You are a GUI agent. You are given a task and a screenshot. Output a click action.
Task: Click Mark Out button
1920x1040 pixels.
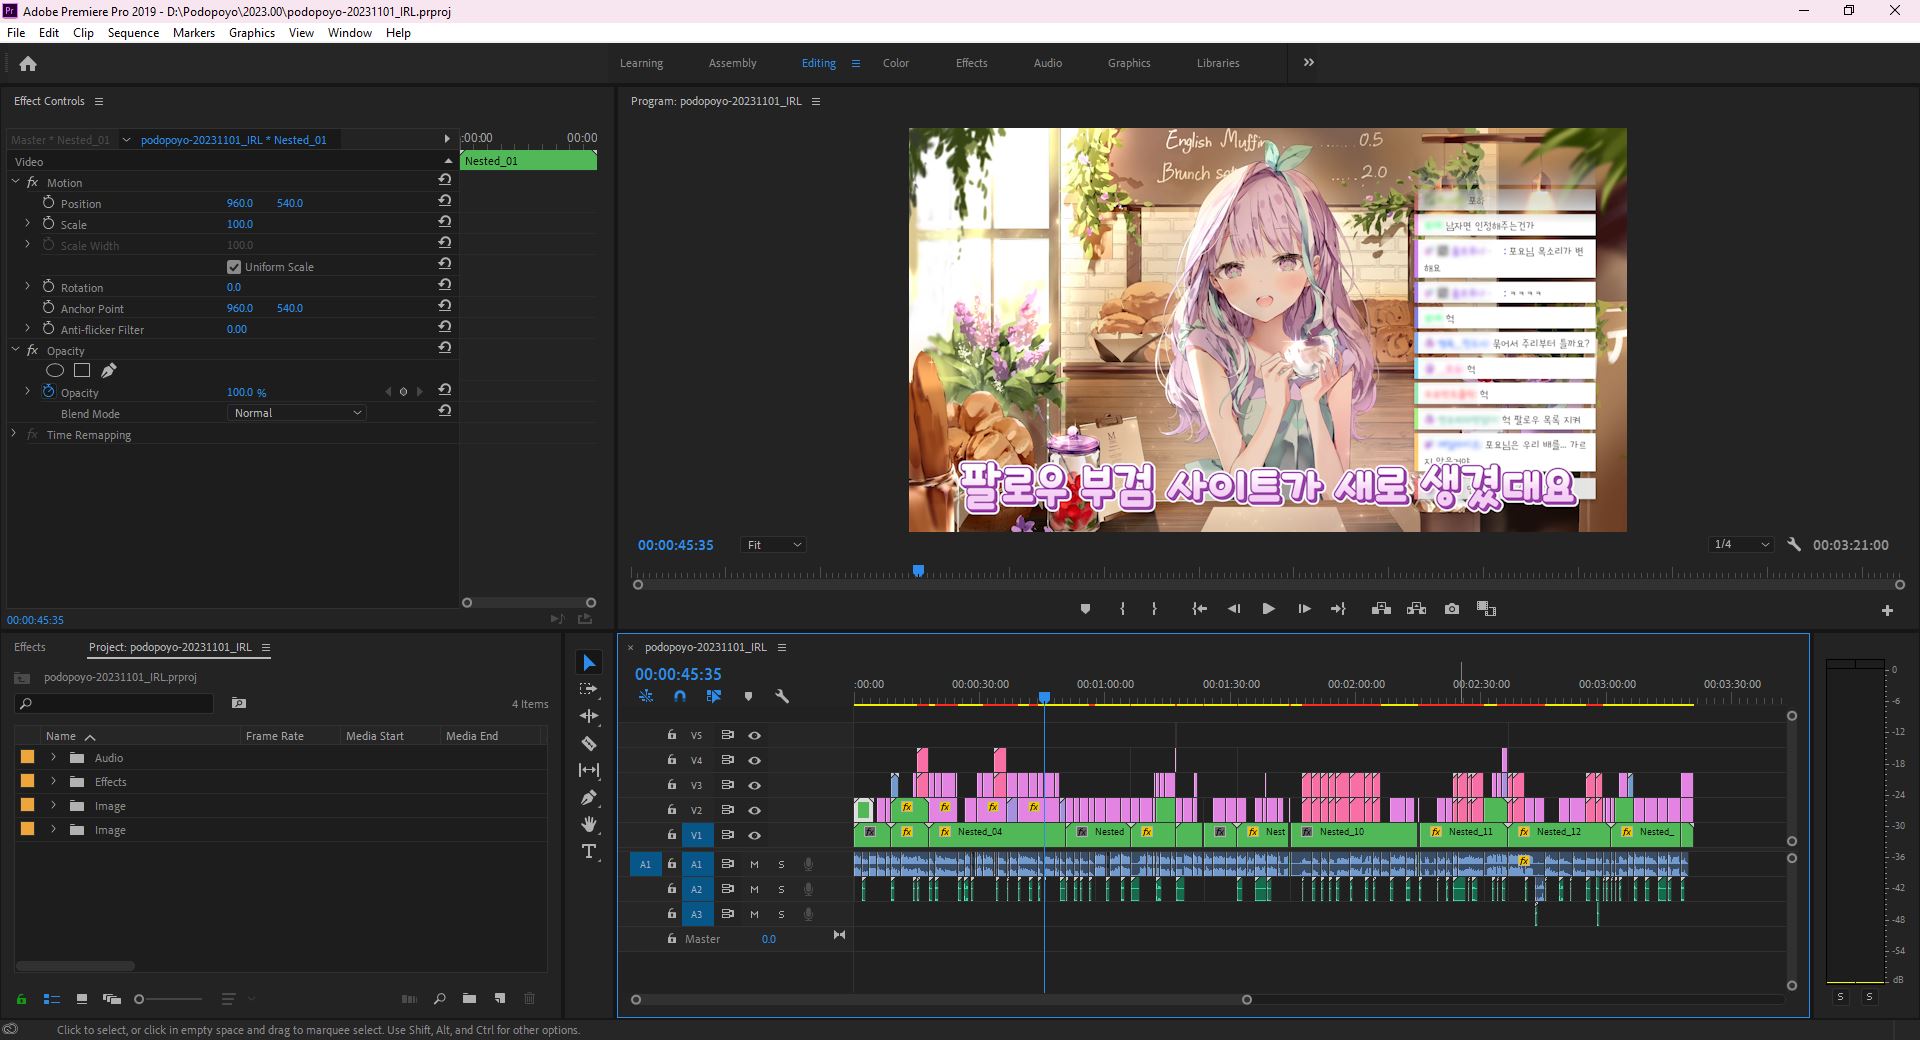coord(1154,608)
